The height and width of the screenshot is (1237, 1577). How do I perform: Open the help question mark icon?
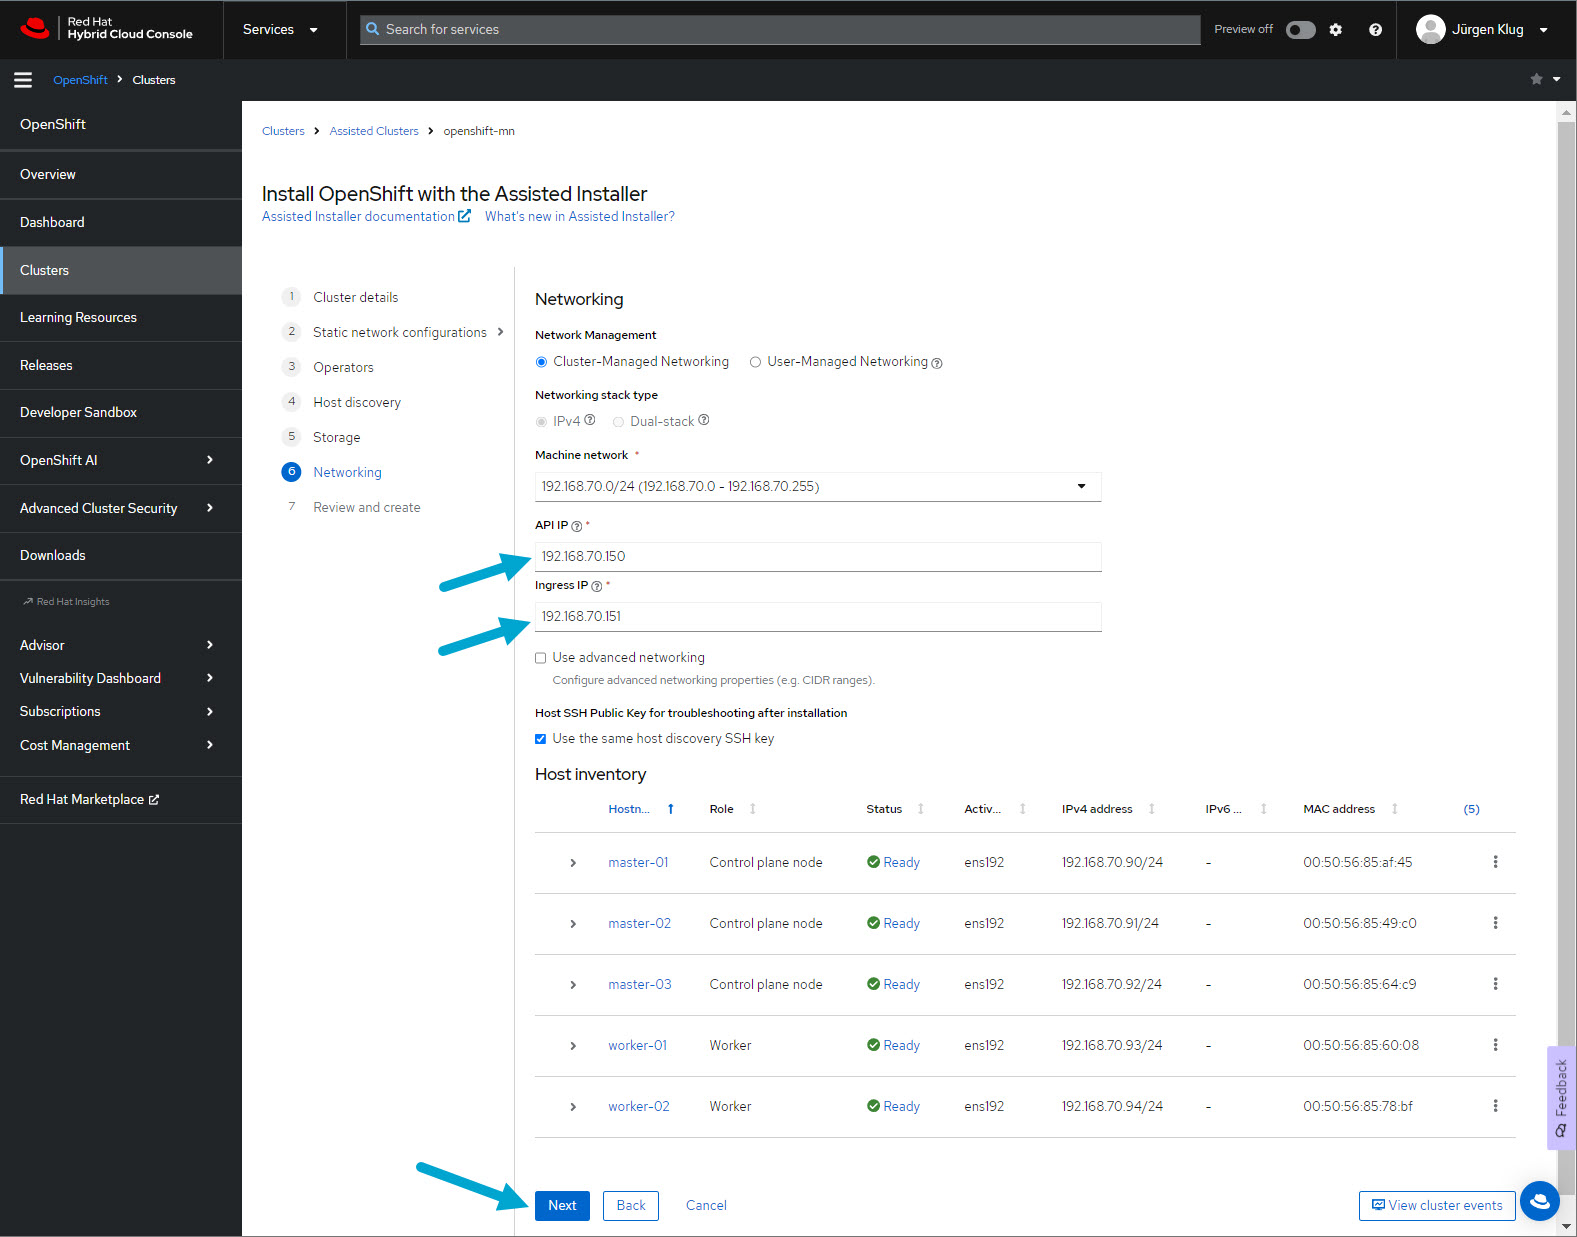(x=1375, y=30)
